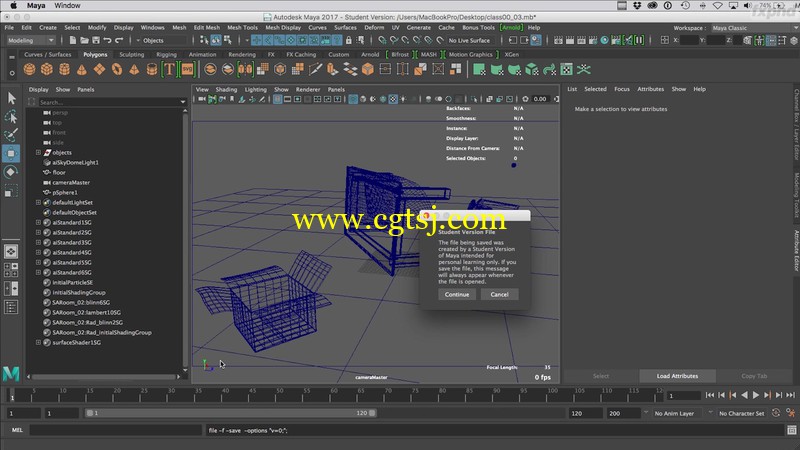Create a polygon cylinder from the shelf
800x450 pixels.
click(64, 69)
